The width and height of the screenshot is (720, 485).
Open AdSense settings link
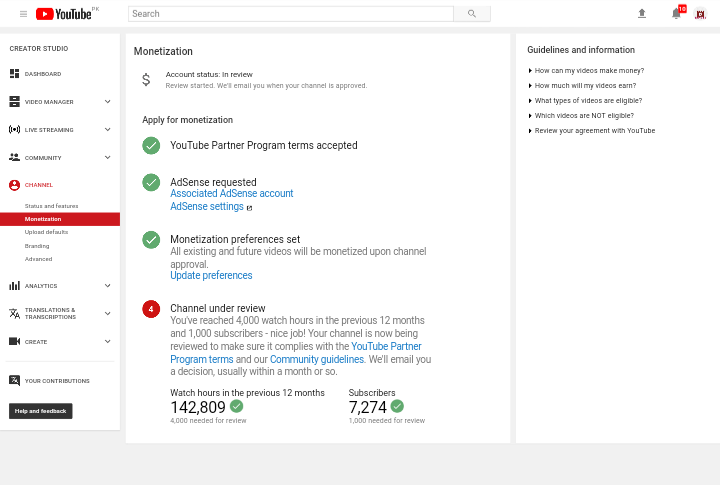click(x=207, y=207)
